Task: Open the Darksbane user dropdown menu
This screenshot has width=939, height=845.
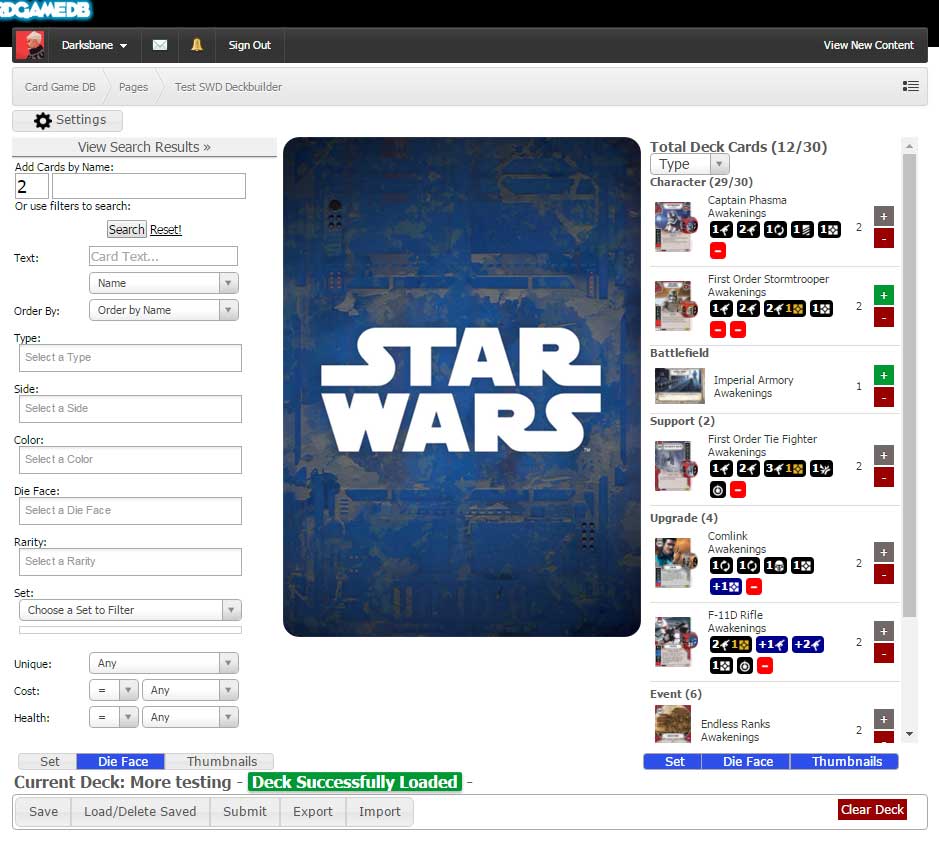Action: [94, 46]
